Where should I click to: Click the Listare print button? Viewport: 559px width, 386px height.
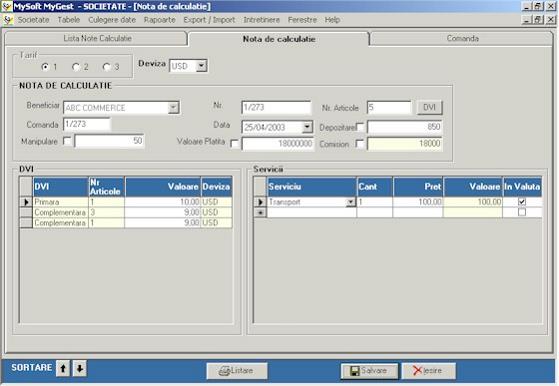point(237,371)
